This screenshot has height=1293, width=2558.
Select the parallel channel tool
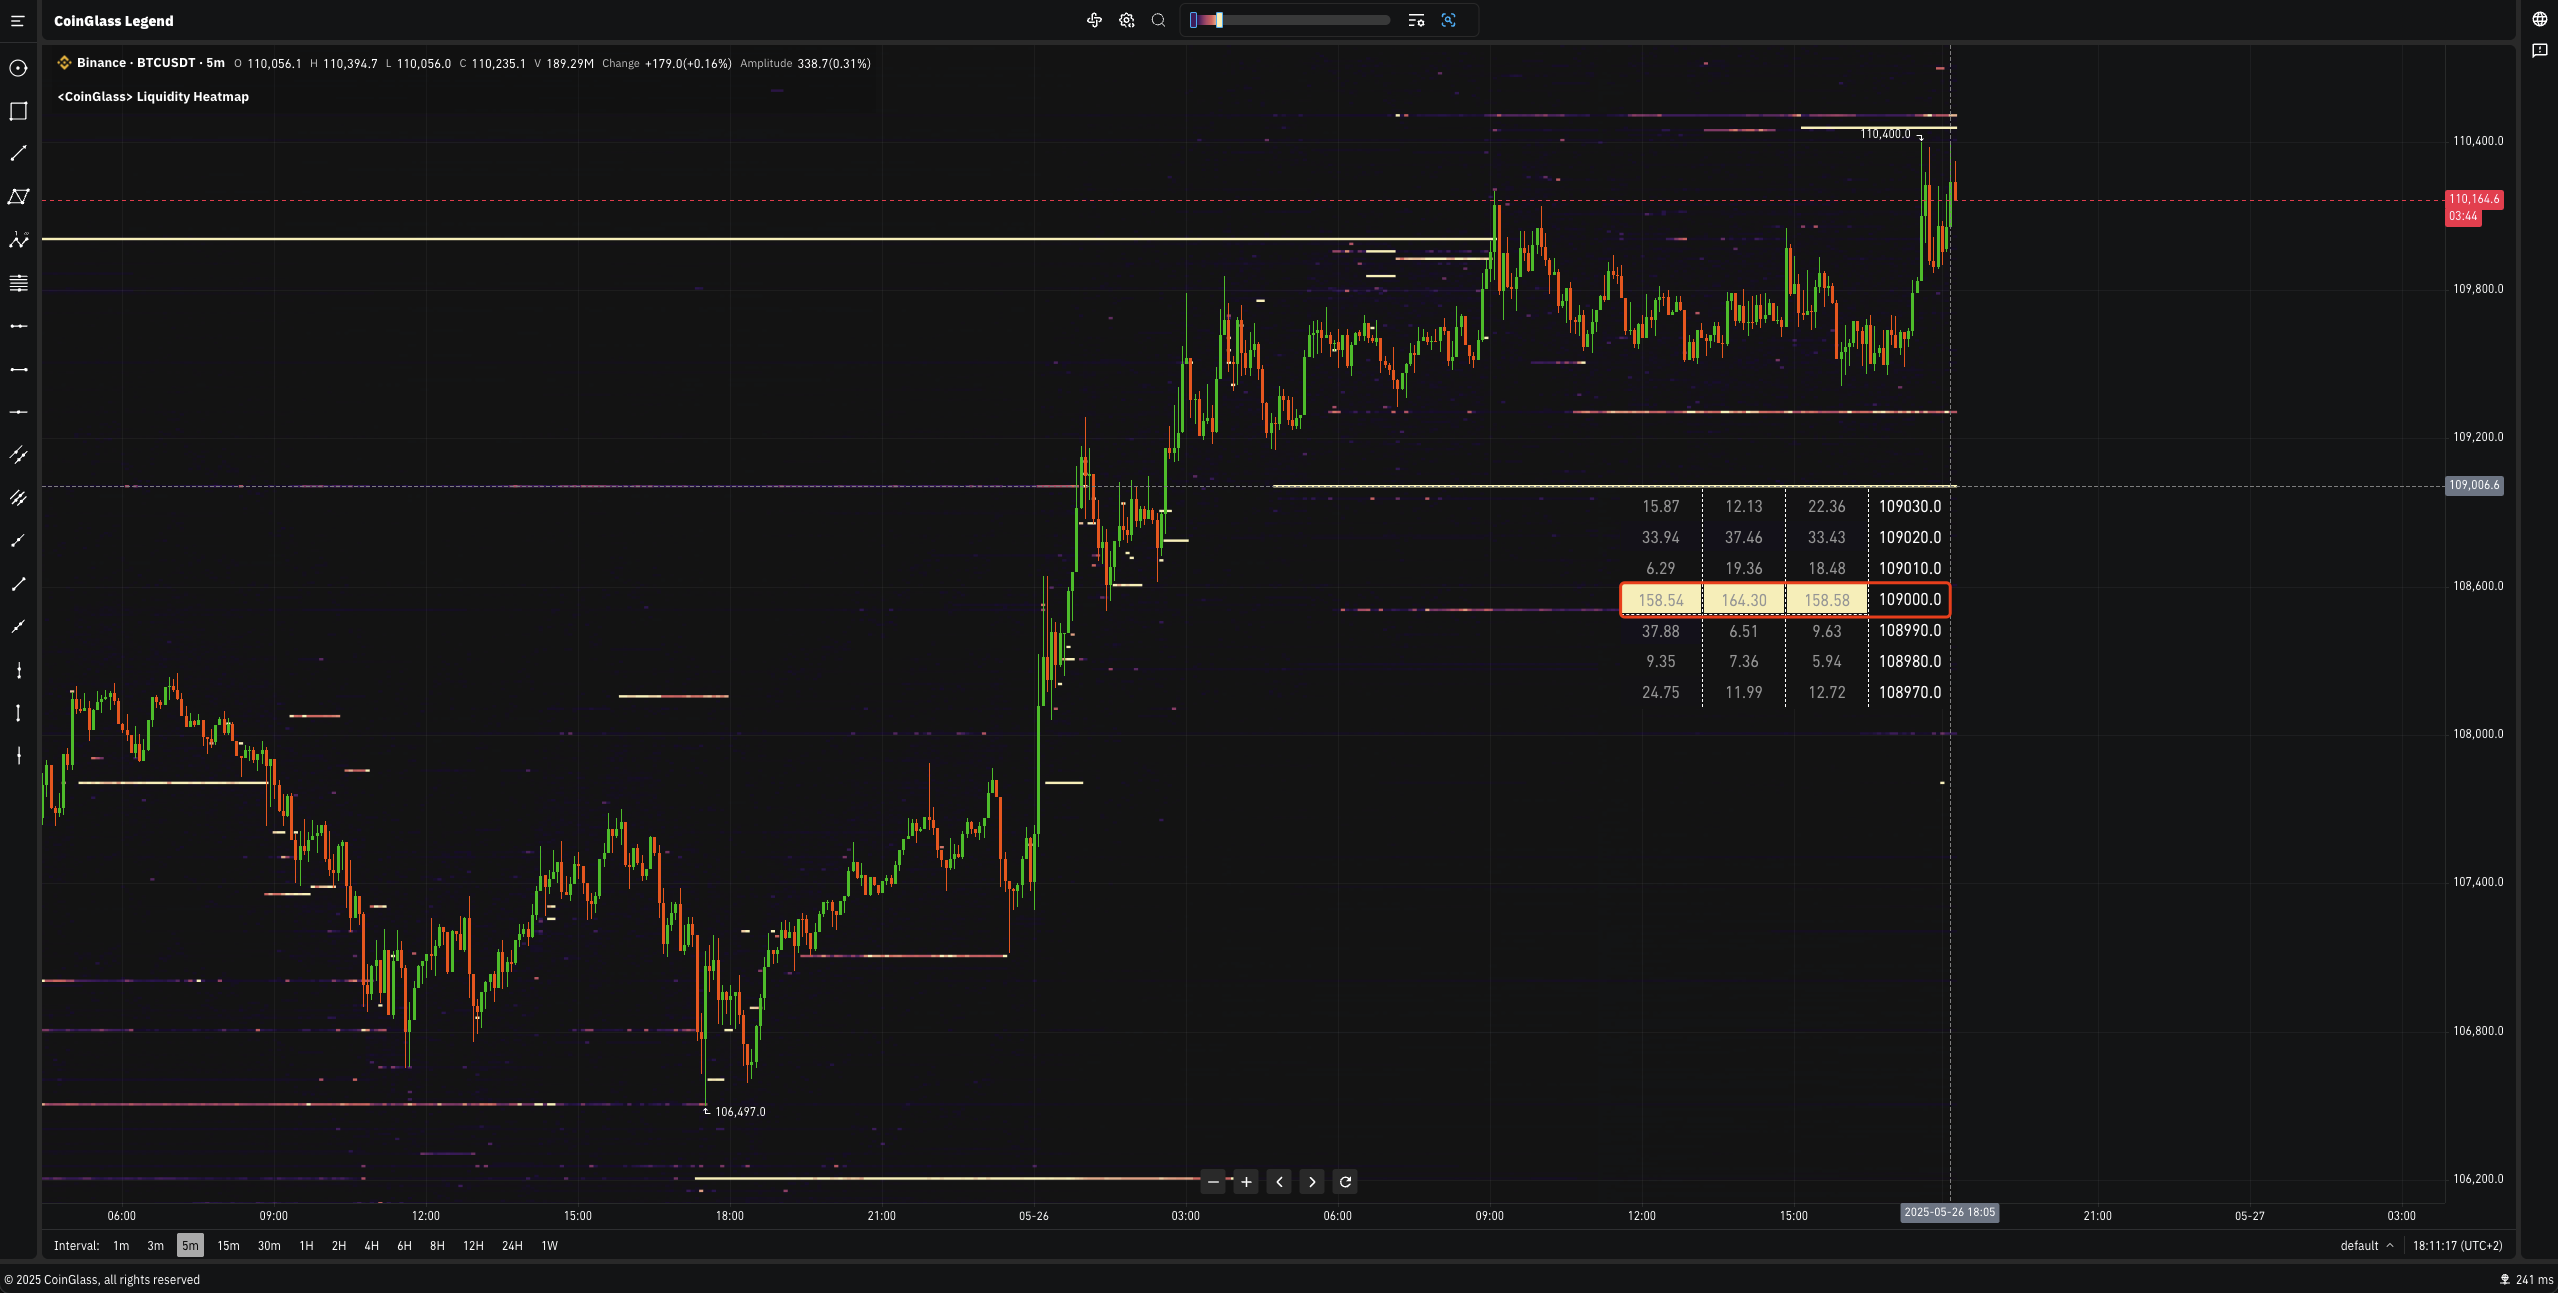click(17, 196)
